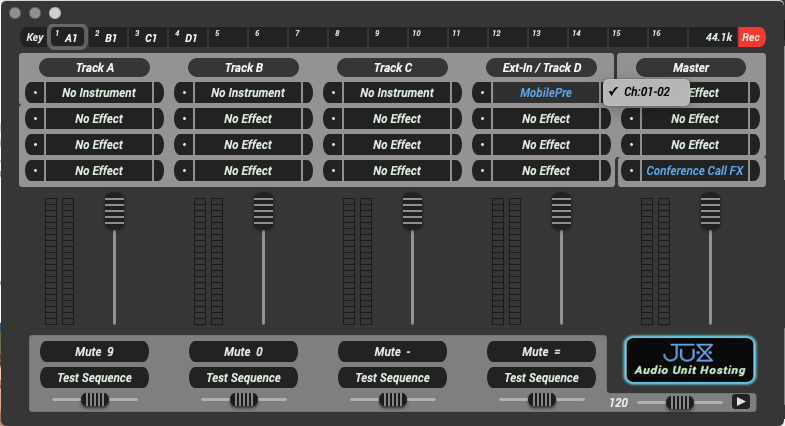This screenshot has width=785, height=426.
Task: Choose Ch:01-02 from the popup menu
Action: click(x=646, y=92)
